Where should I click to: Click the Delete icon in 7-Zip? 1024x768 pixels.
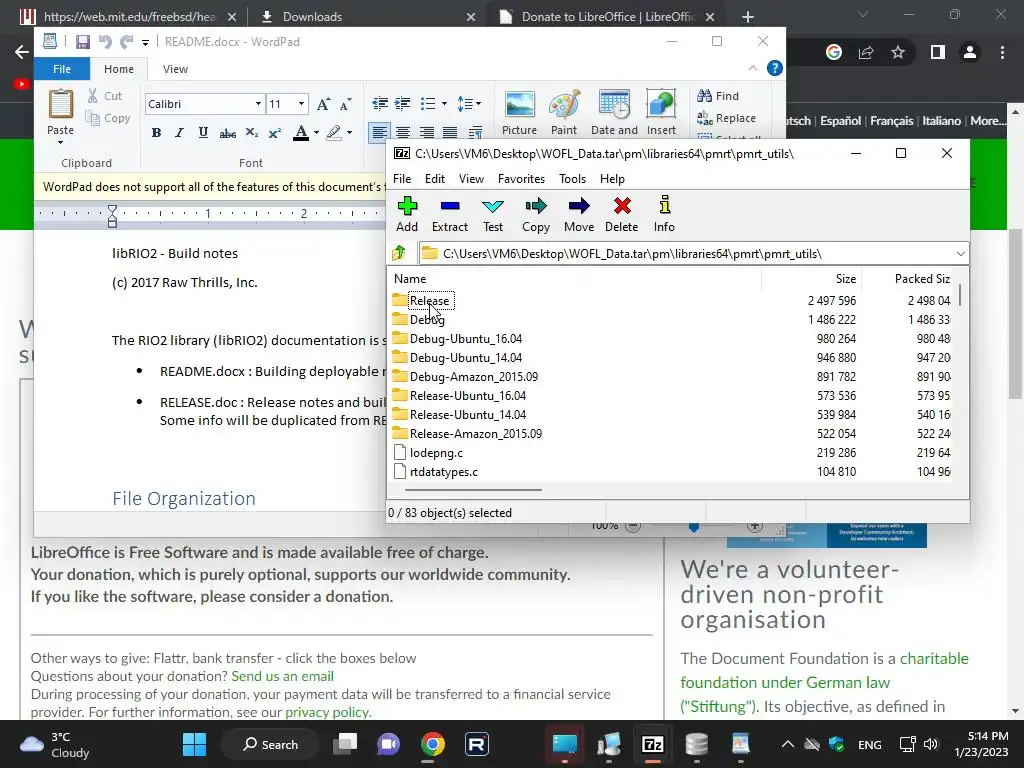tap(622, 214)
